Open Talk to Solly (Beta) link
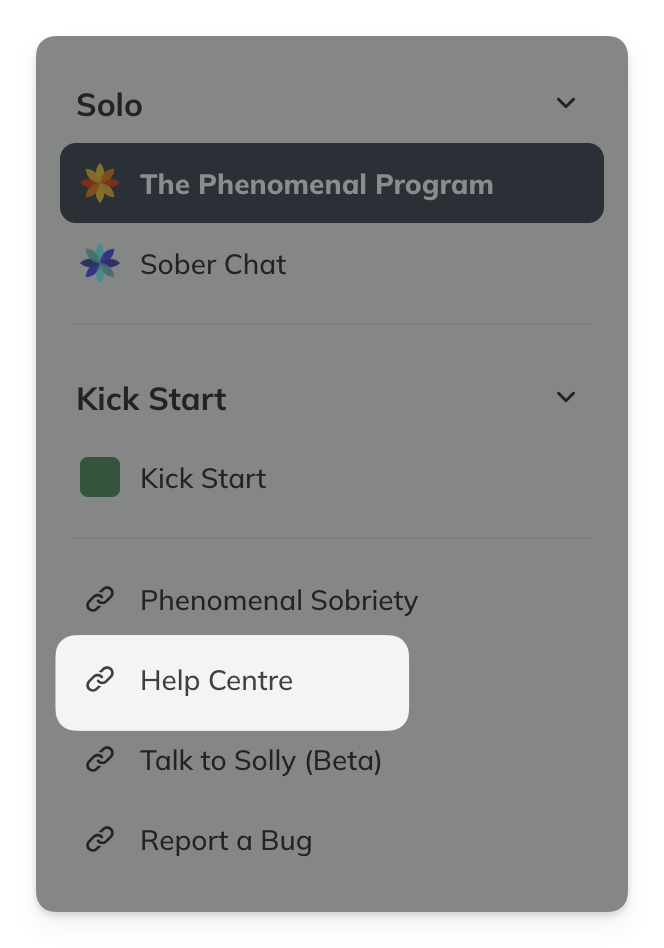The width and height of the screenshot is (664, 948). point(261,761)
